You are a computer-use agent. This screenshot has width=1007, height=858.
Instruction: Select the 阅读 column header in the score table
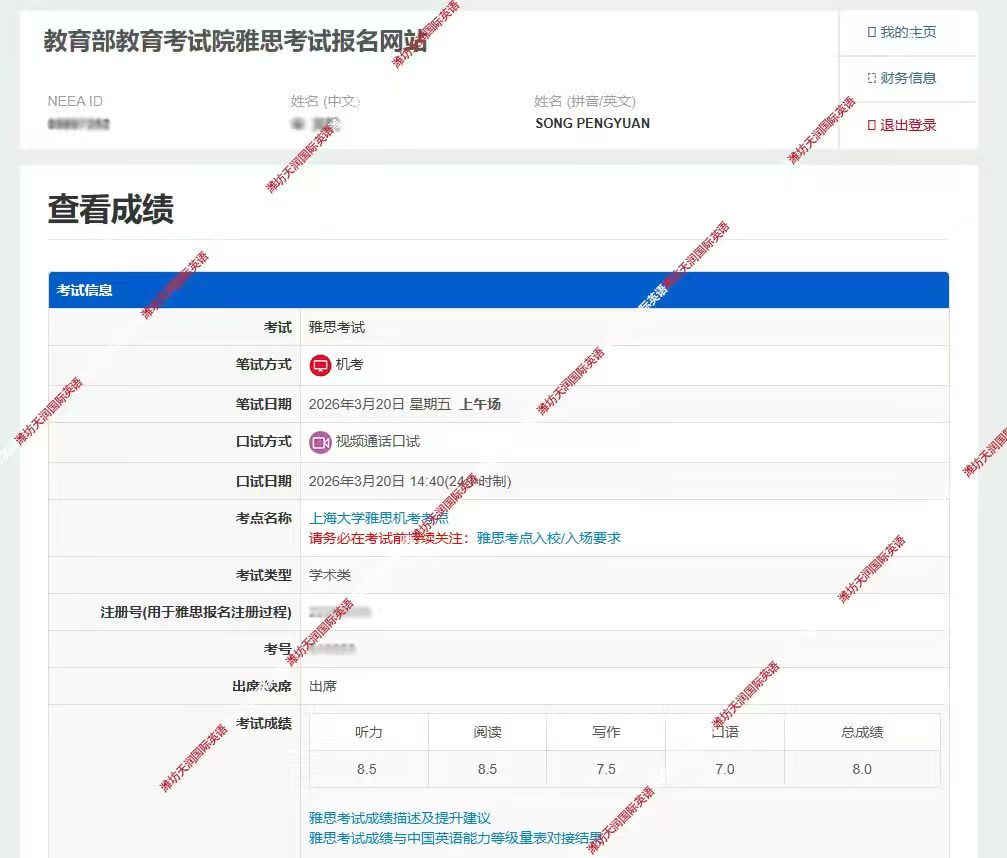pyautogui.click(x=487, y=732)
